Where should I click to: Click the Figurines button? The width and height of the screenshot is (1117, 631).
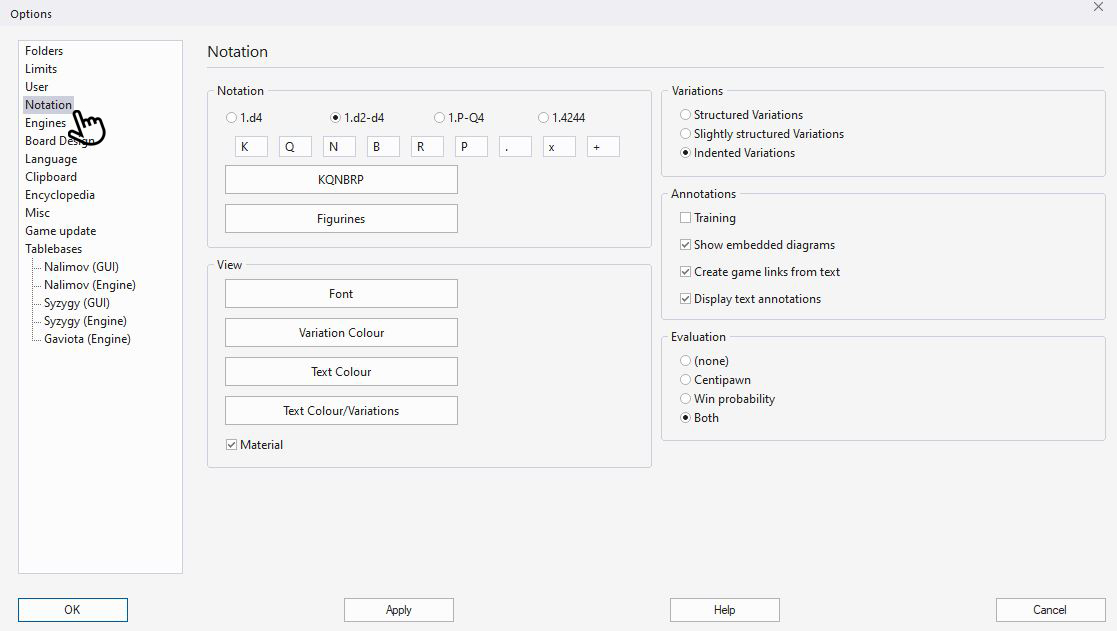click(x=341, y=219)
